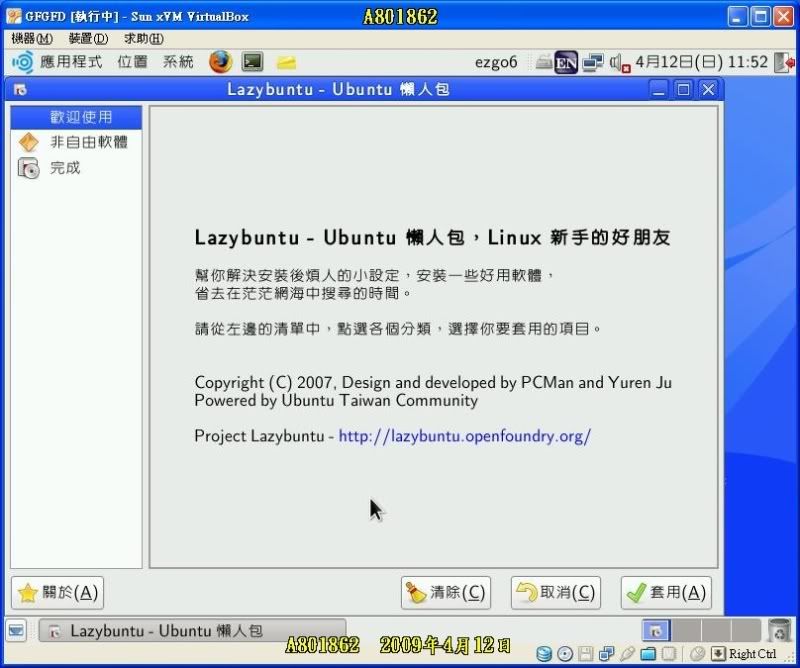This screenshot has width=800, height=668.
Task: Click the keyboard capture arrow indicator
Action: (x=718, y=654)
